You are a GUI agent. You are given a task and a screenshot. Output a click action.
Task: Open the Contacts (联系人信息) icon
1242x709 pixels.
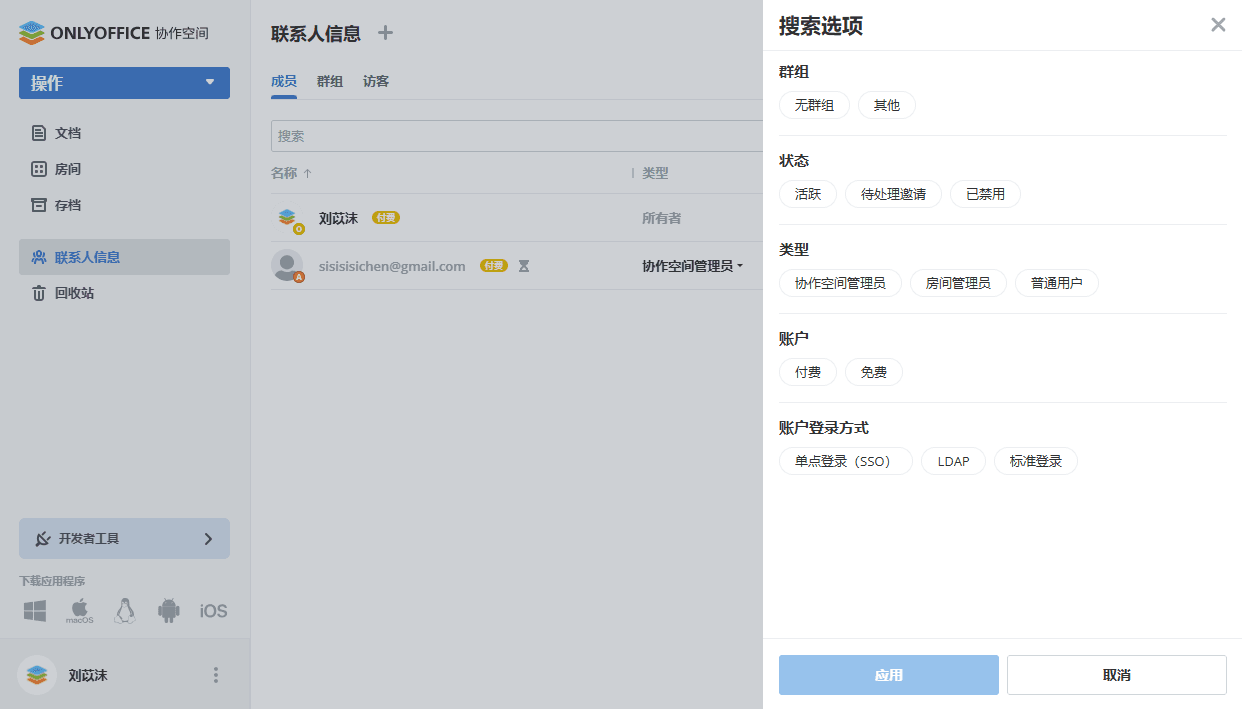pyautogui.click(x=39, y=257)
